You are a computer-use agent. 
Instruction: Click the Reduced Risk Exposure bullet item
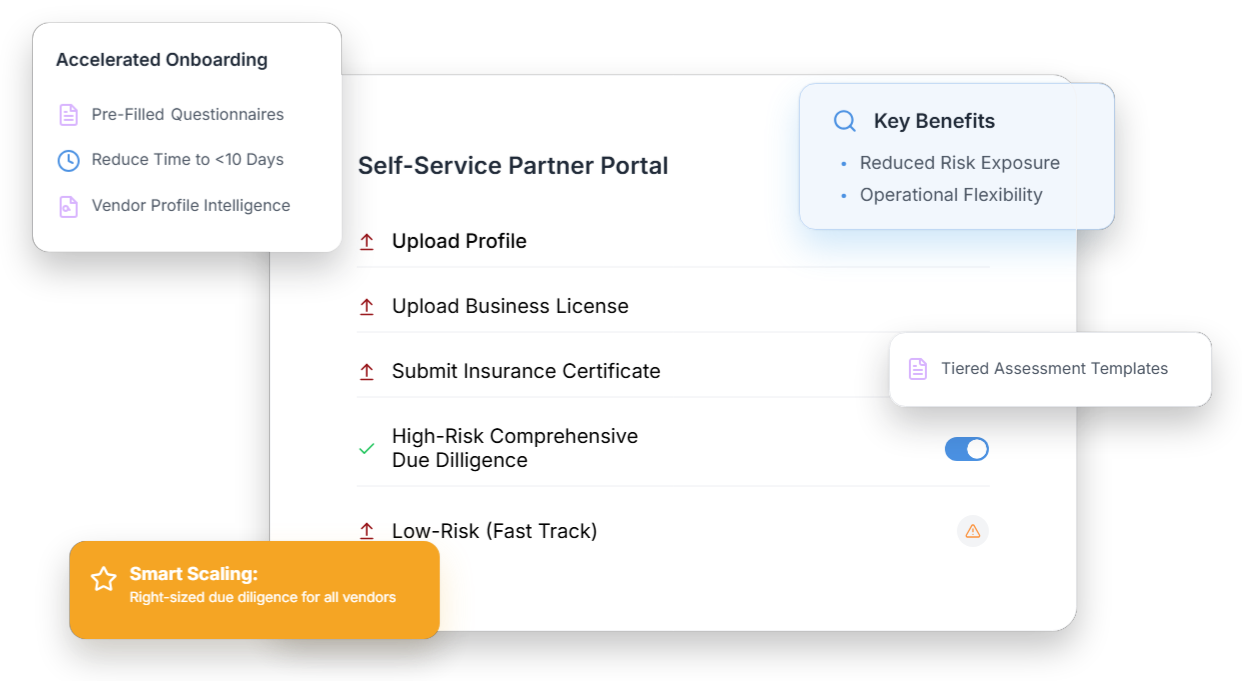tap(959, 162)
